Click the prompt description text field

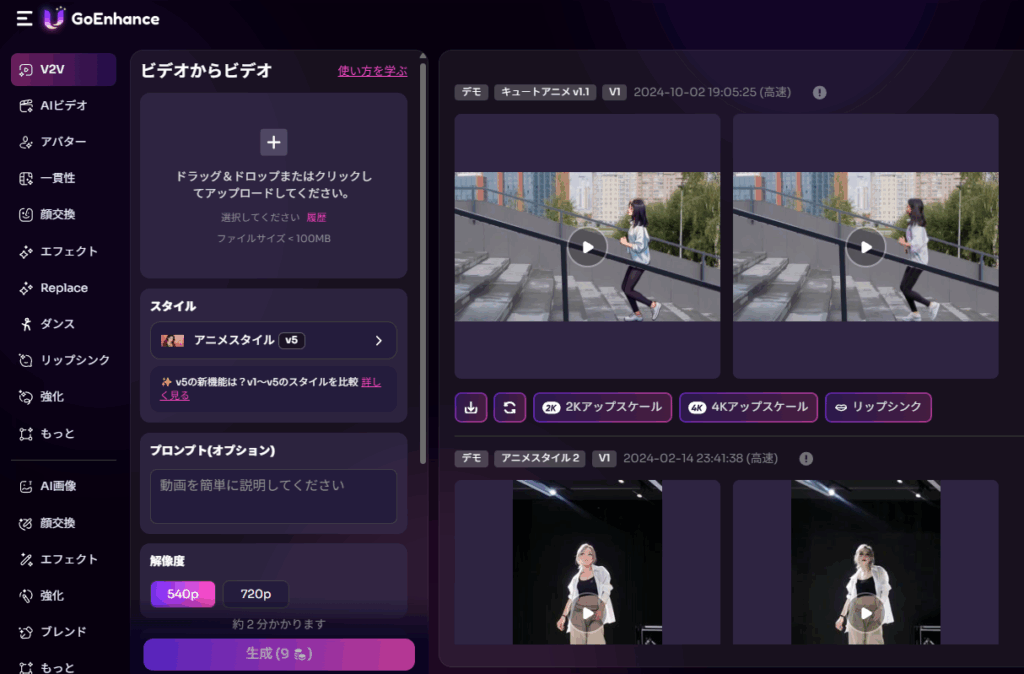point(273,496)
